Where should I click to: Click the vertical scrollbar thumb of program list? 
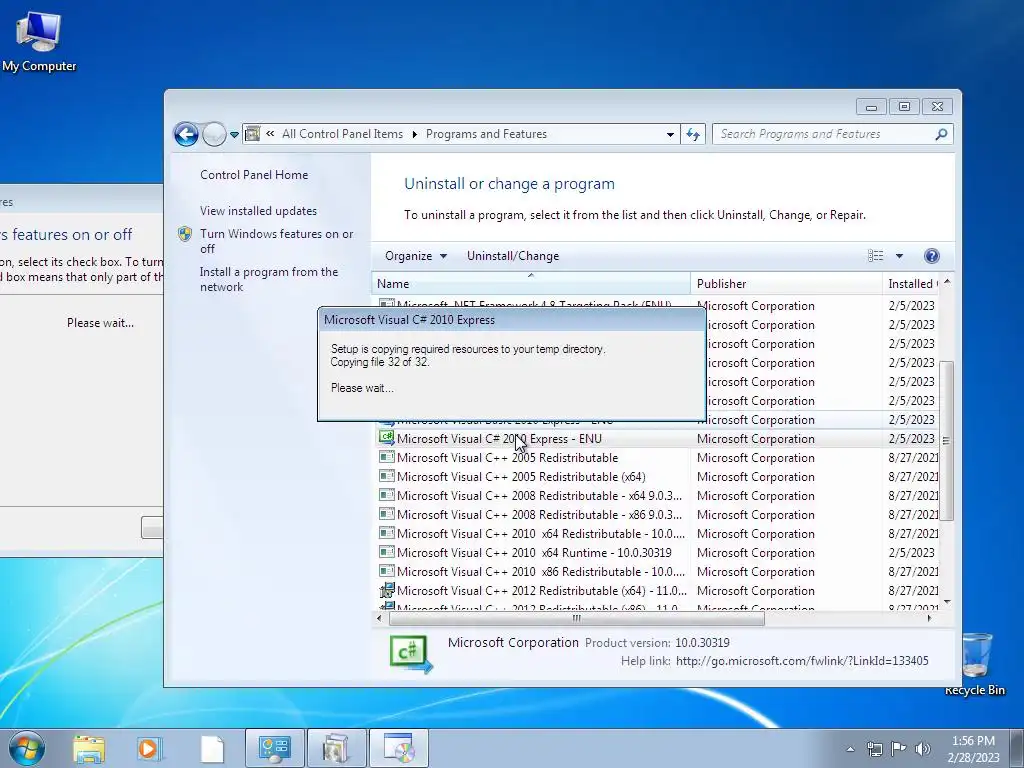[x=947, y=441]
